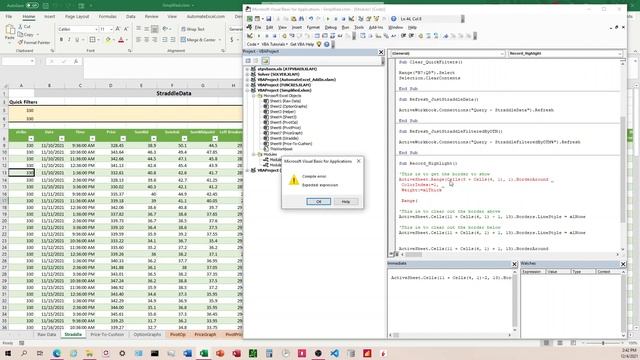Click the lightbulb icon beside Get VBA Help
This screenshot has width=640, height=360.
click(319, 44)
